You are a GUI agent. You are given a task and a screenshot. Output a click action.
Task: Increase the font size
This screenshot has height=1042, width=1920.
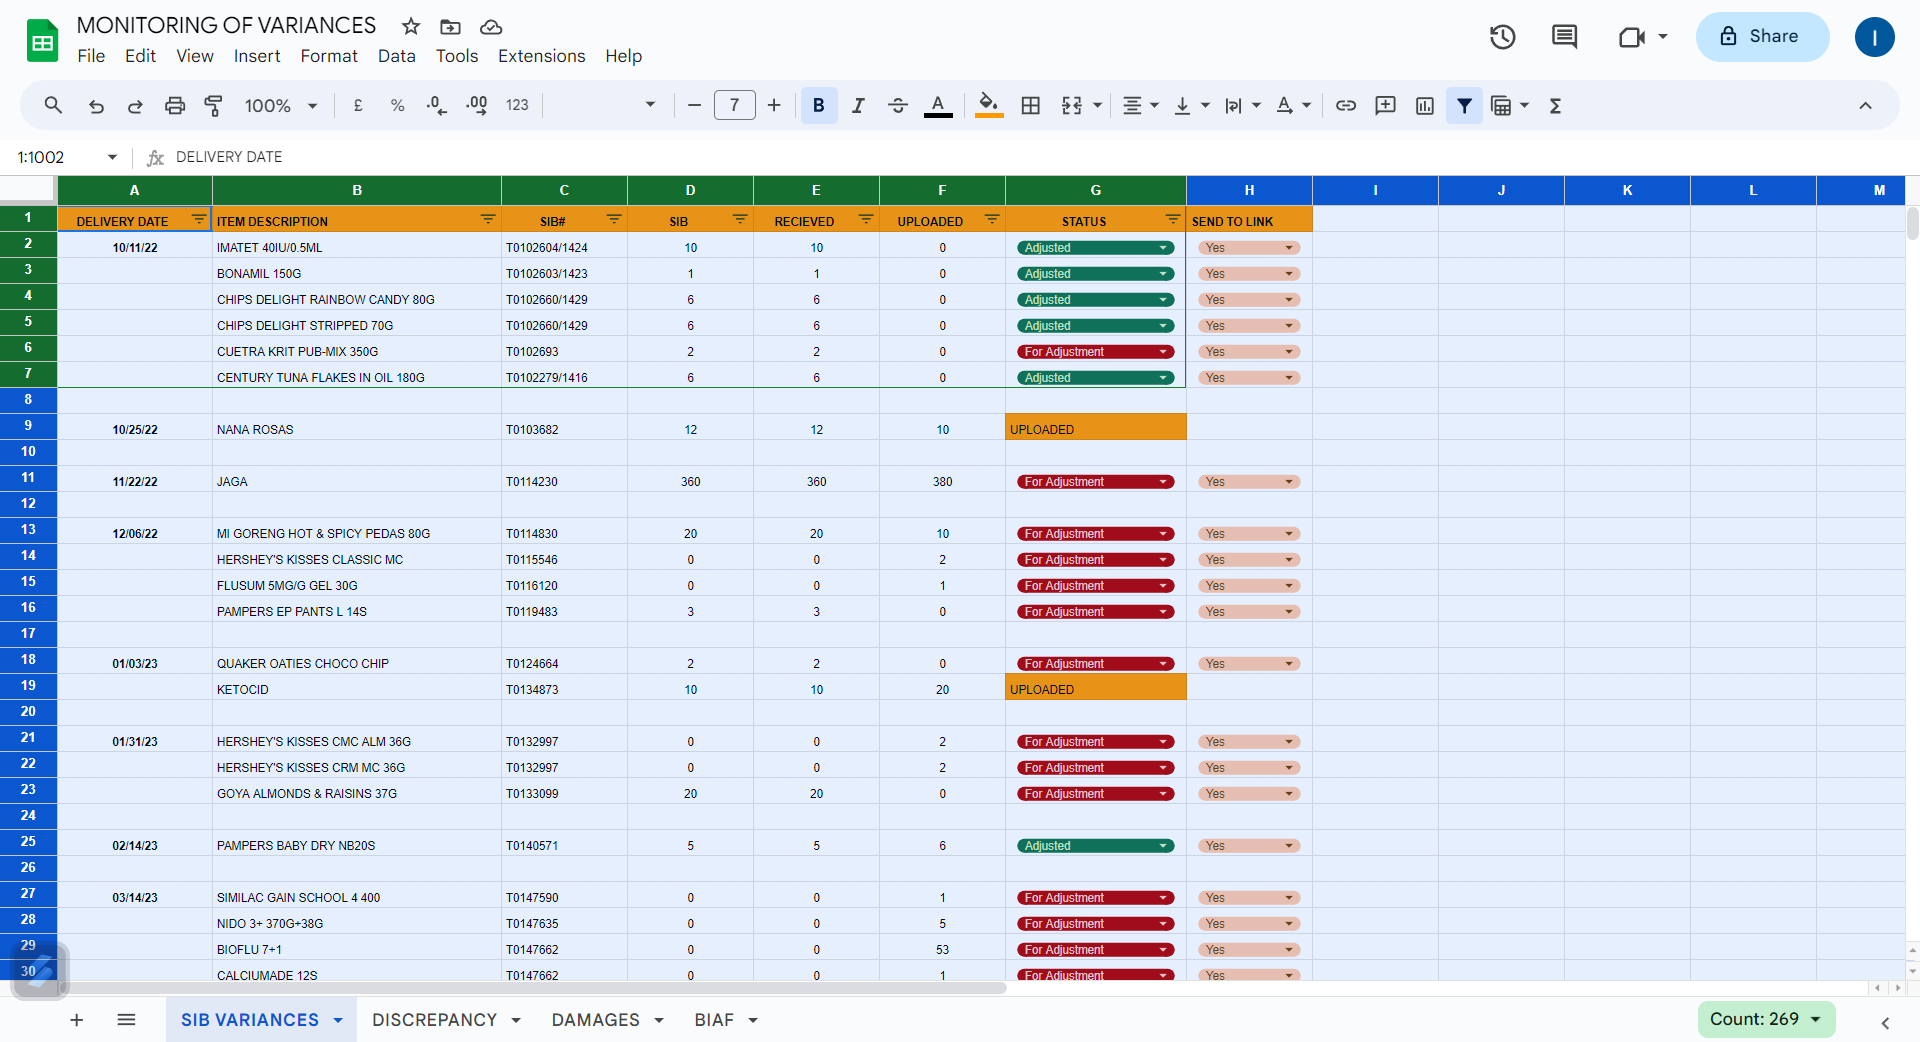[x=774, y=105]
